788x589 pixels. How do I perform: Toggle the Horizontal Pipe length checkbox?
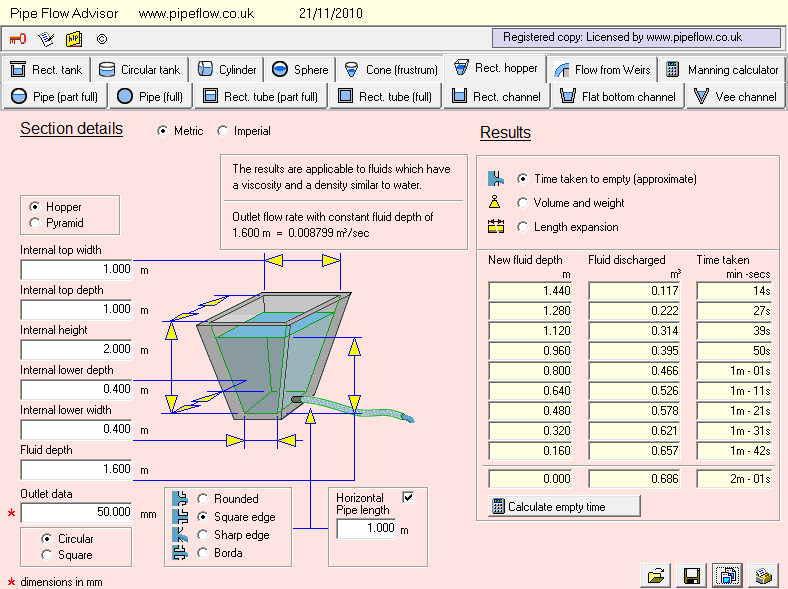pyautogui.click(x=408, y=497)
